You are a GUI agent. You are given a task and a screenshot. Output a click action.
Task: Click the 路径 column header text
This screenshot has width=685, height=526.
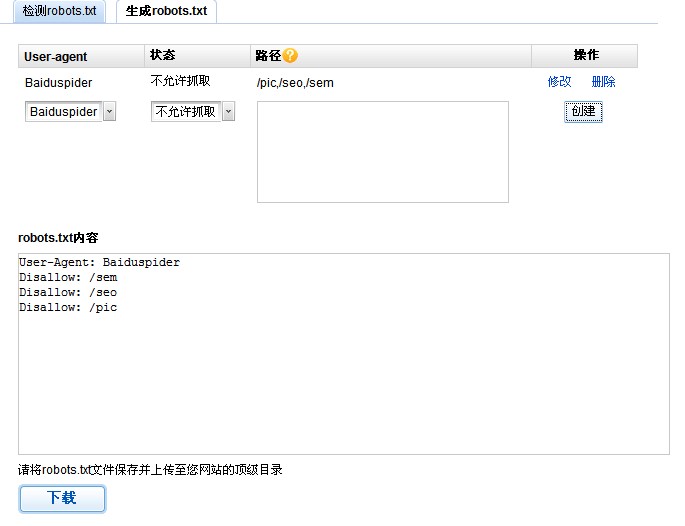(268, 56)
